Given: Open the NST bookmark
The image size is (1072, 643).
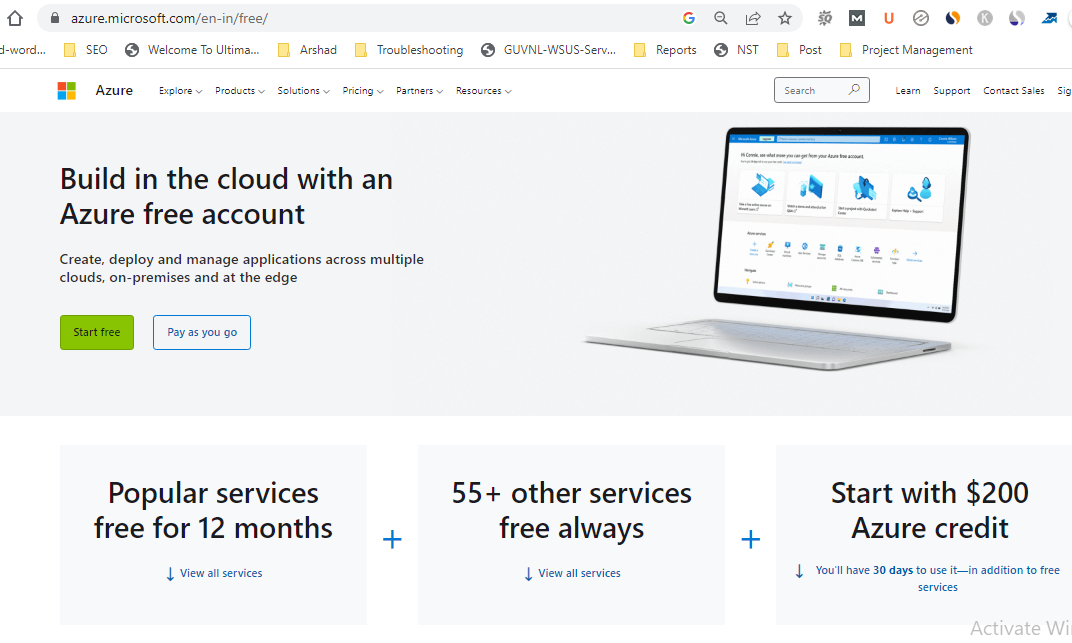Looking at the screenshot, I should tap(736, 50).
